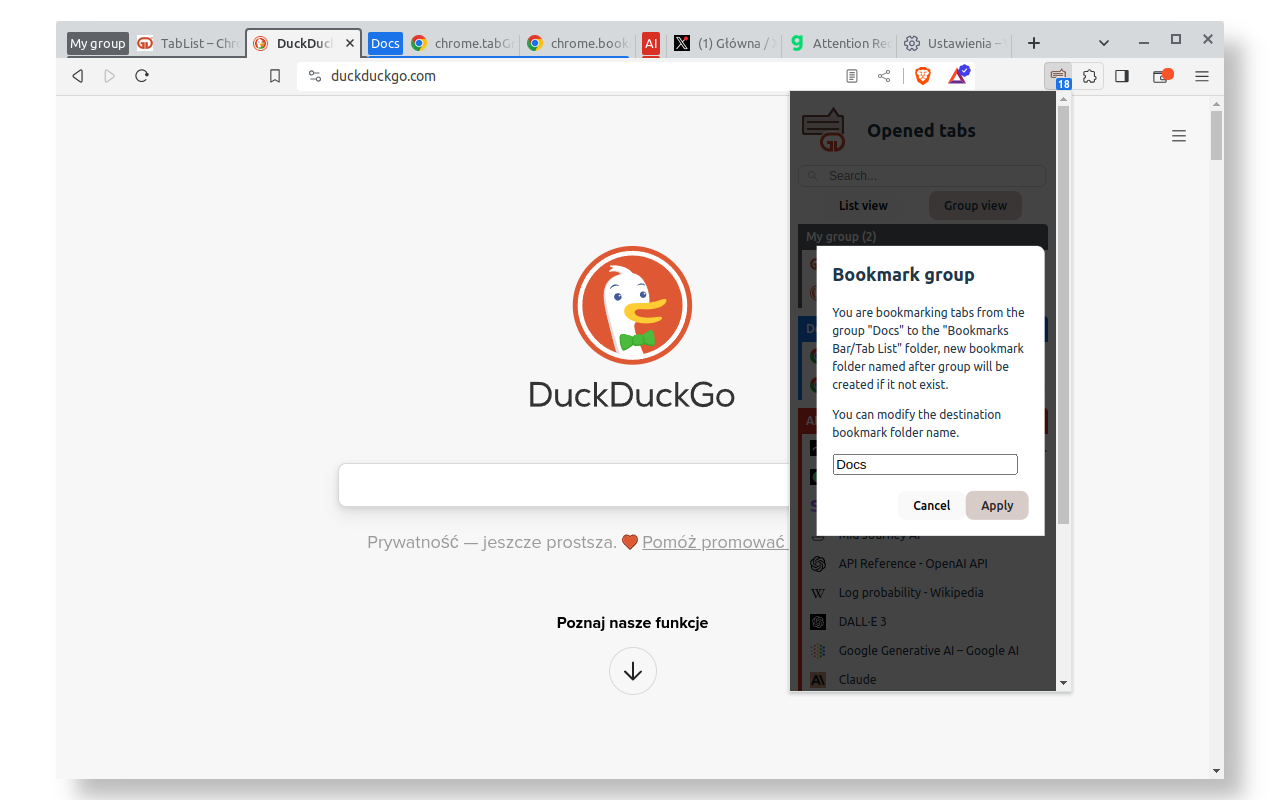The width and height of the screenshot is (1280, 800).
Task: Open the Brave Wallet icon
Action: [1162, 76]
